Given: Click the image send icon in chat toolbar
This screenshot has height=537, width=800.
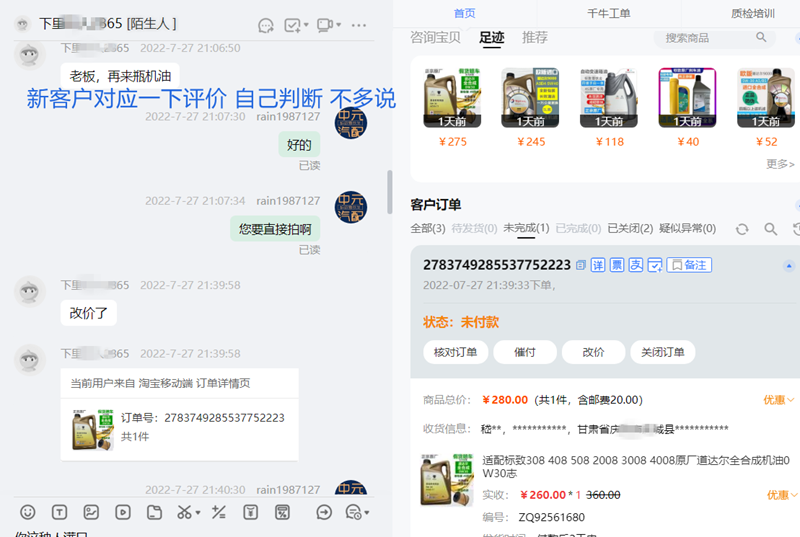Looking at the screenshot, I should (x=91, y=512).
